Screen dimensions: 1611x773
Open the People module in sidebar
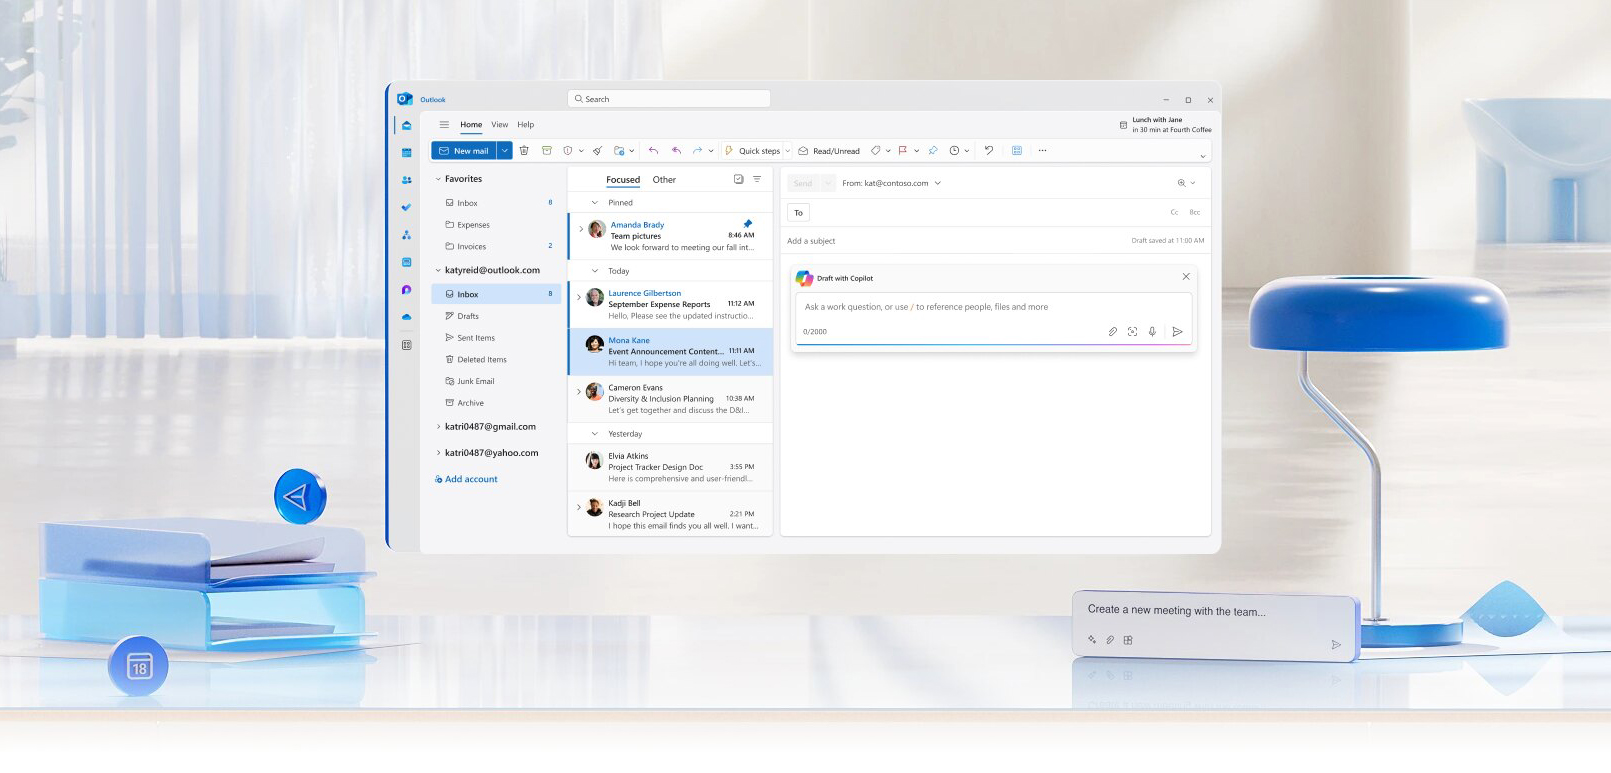point(406,180)
